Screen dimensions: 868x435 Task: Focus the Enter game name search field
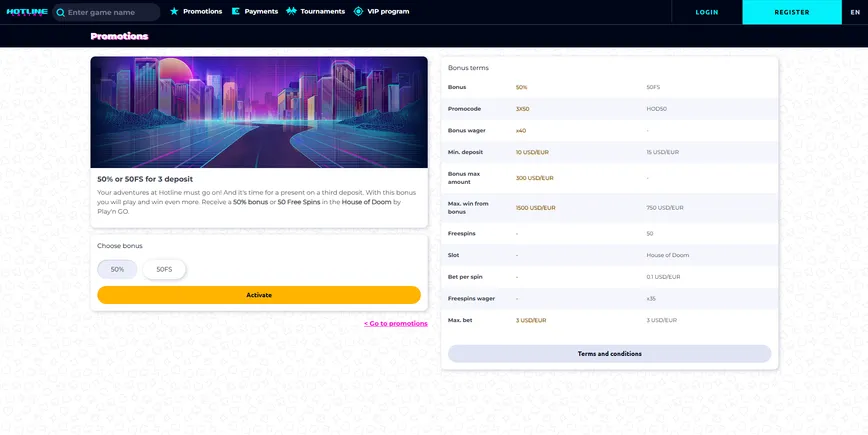point(106,12)
